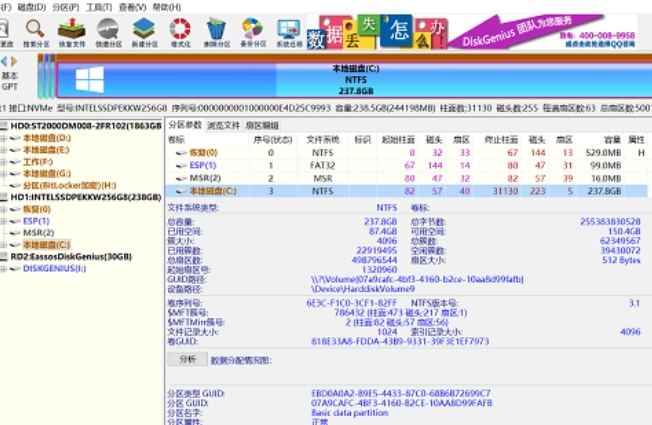Click the 格式化 format icon

180,32
